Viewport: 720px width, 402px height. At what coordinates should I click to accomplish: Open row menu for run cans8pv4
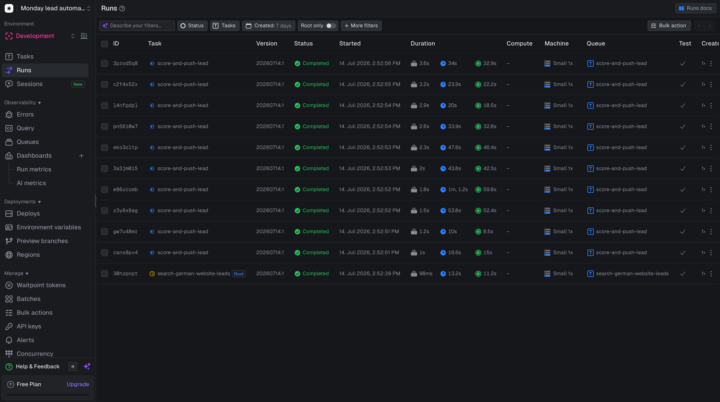711,253
